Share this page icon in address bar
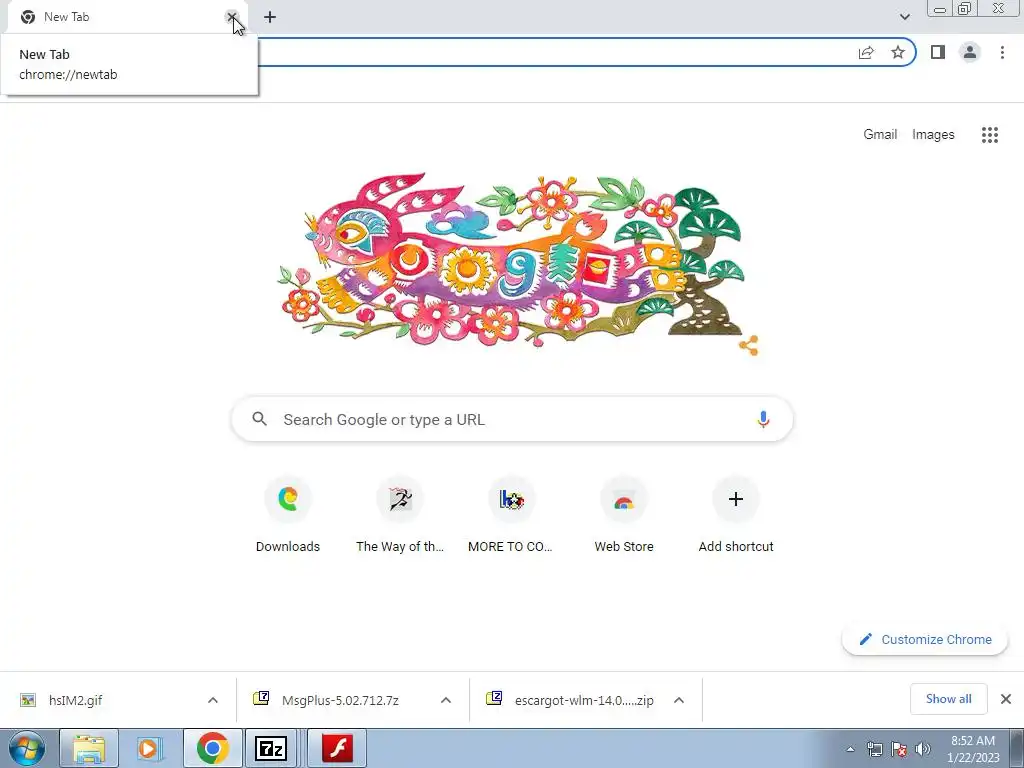Screen dimensions: 1024x768 [x=866, y=52]
